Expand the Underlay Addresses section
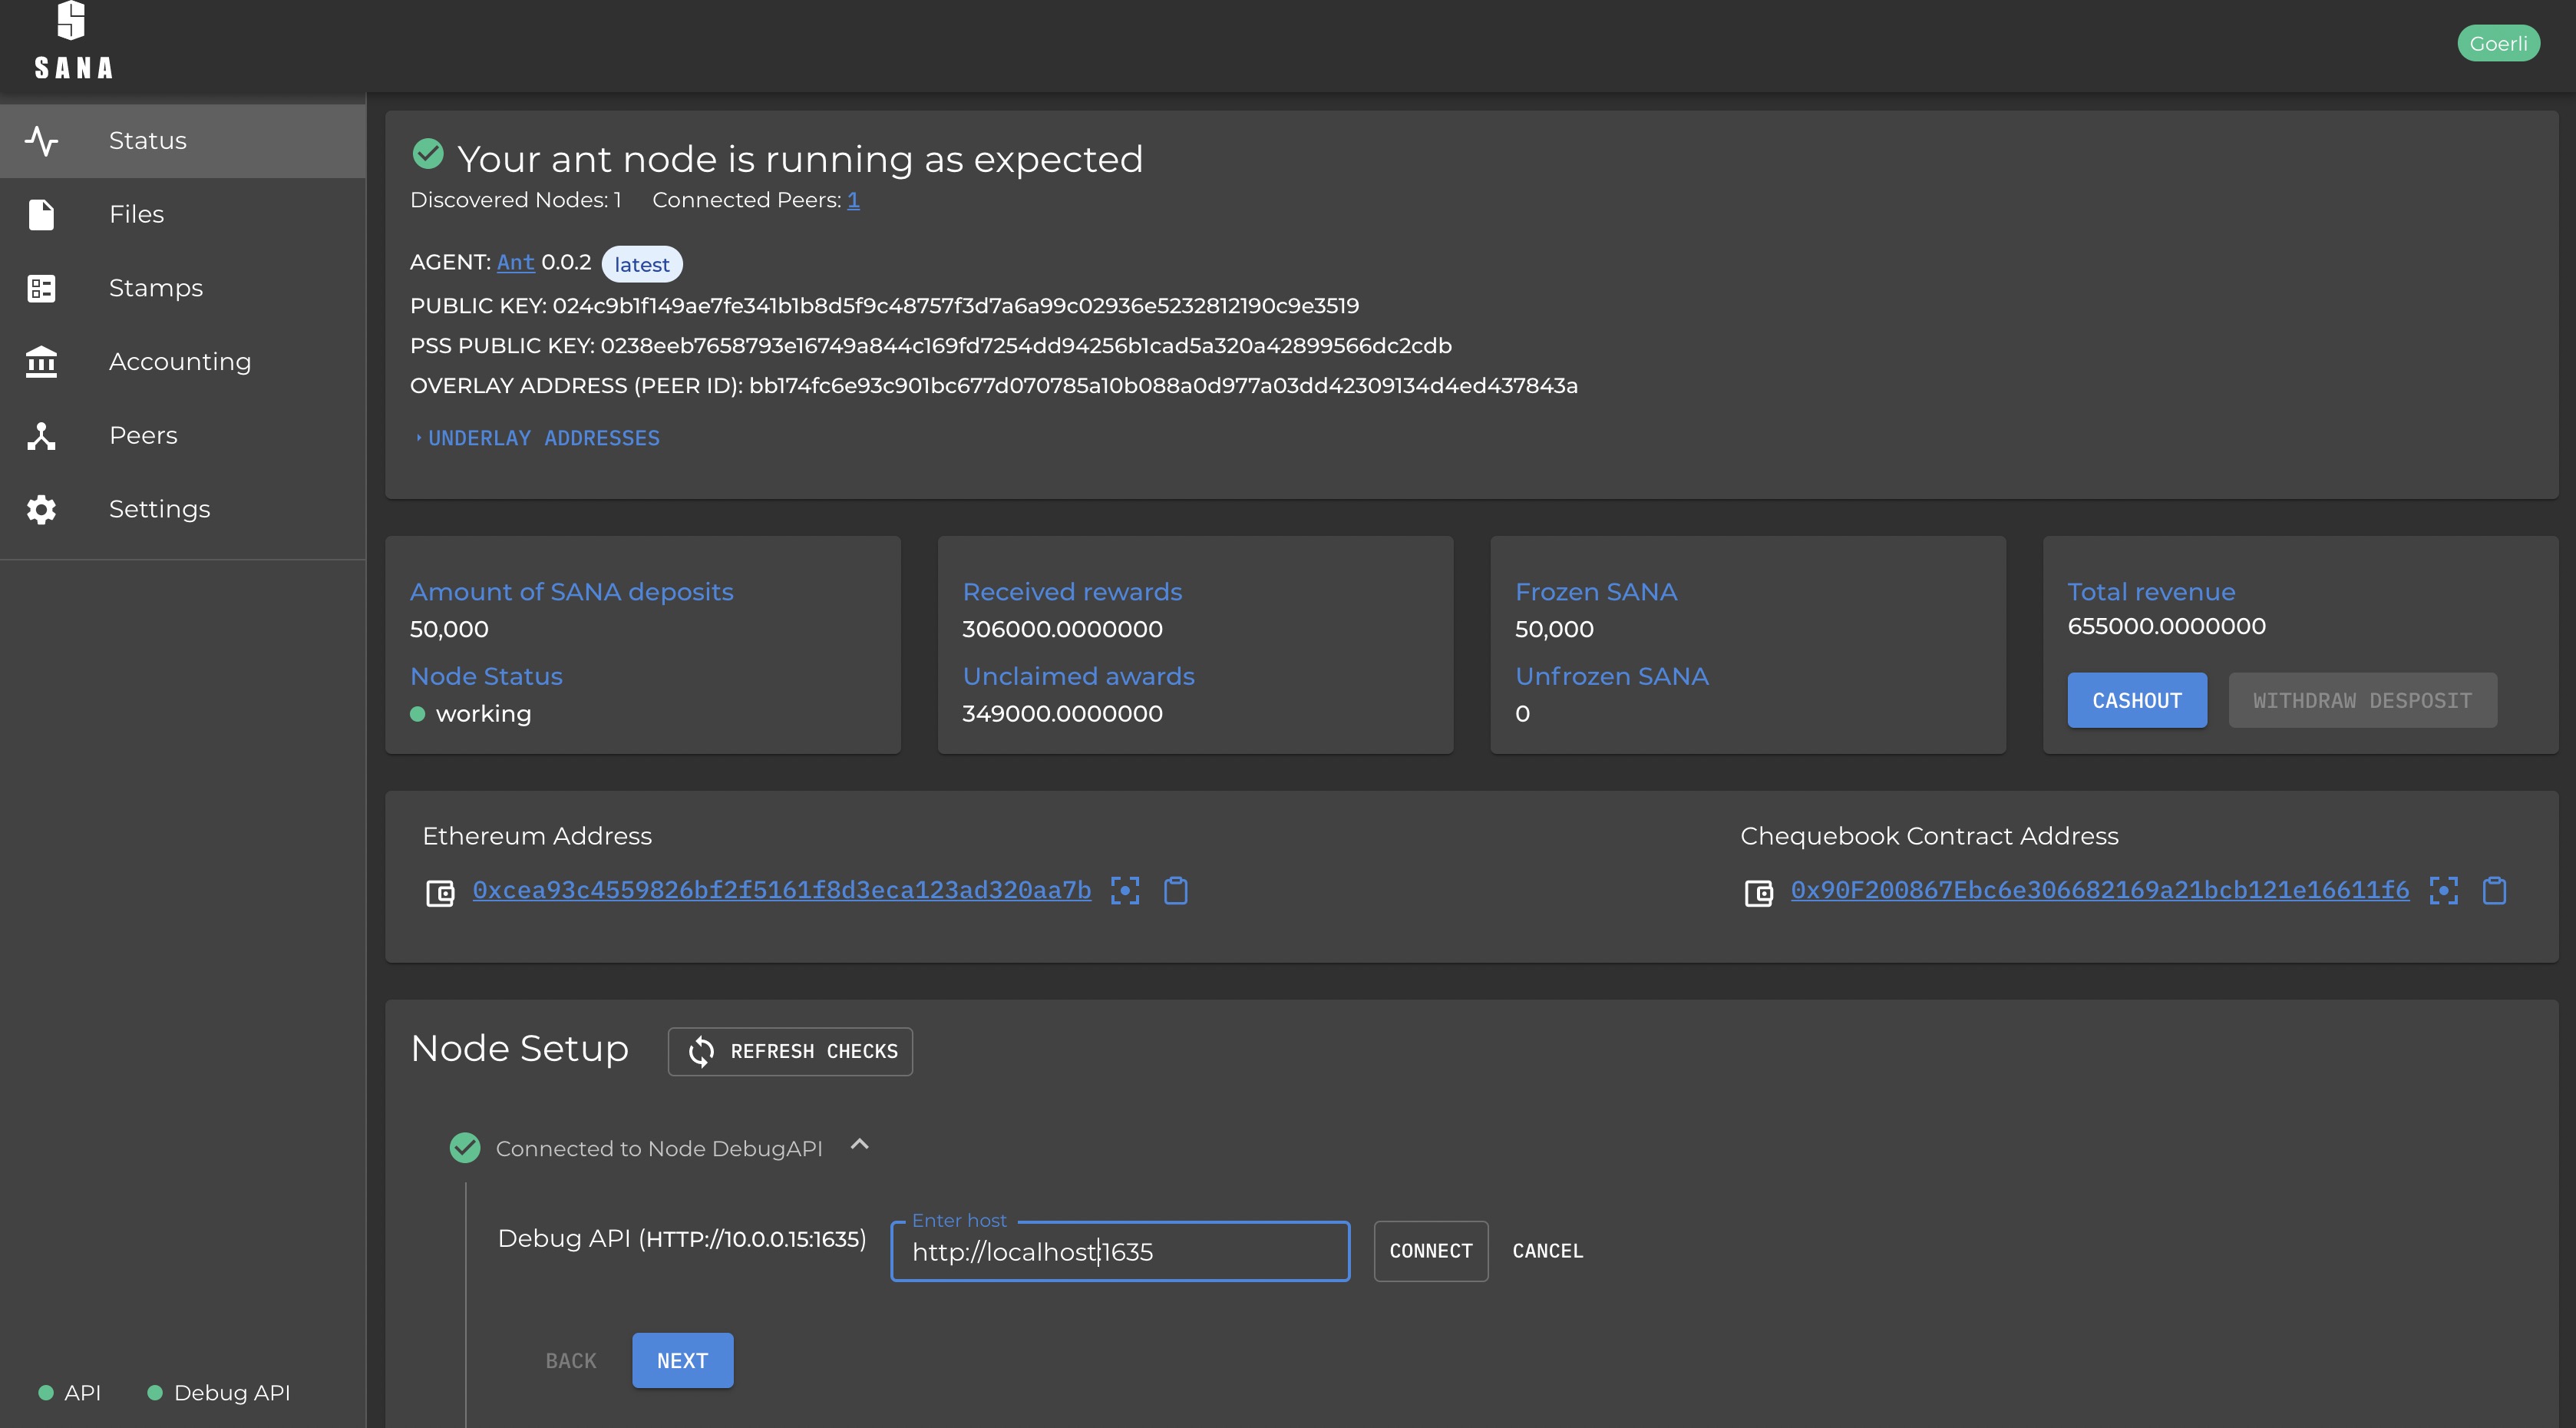The width and height of the screenshot is (2576, 1428). 541,438
